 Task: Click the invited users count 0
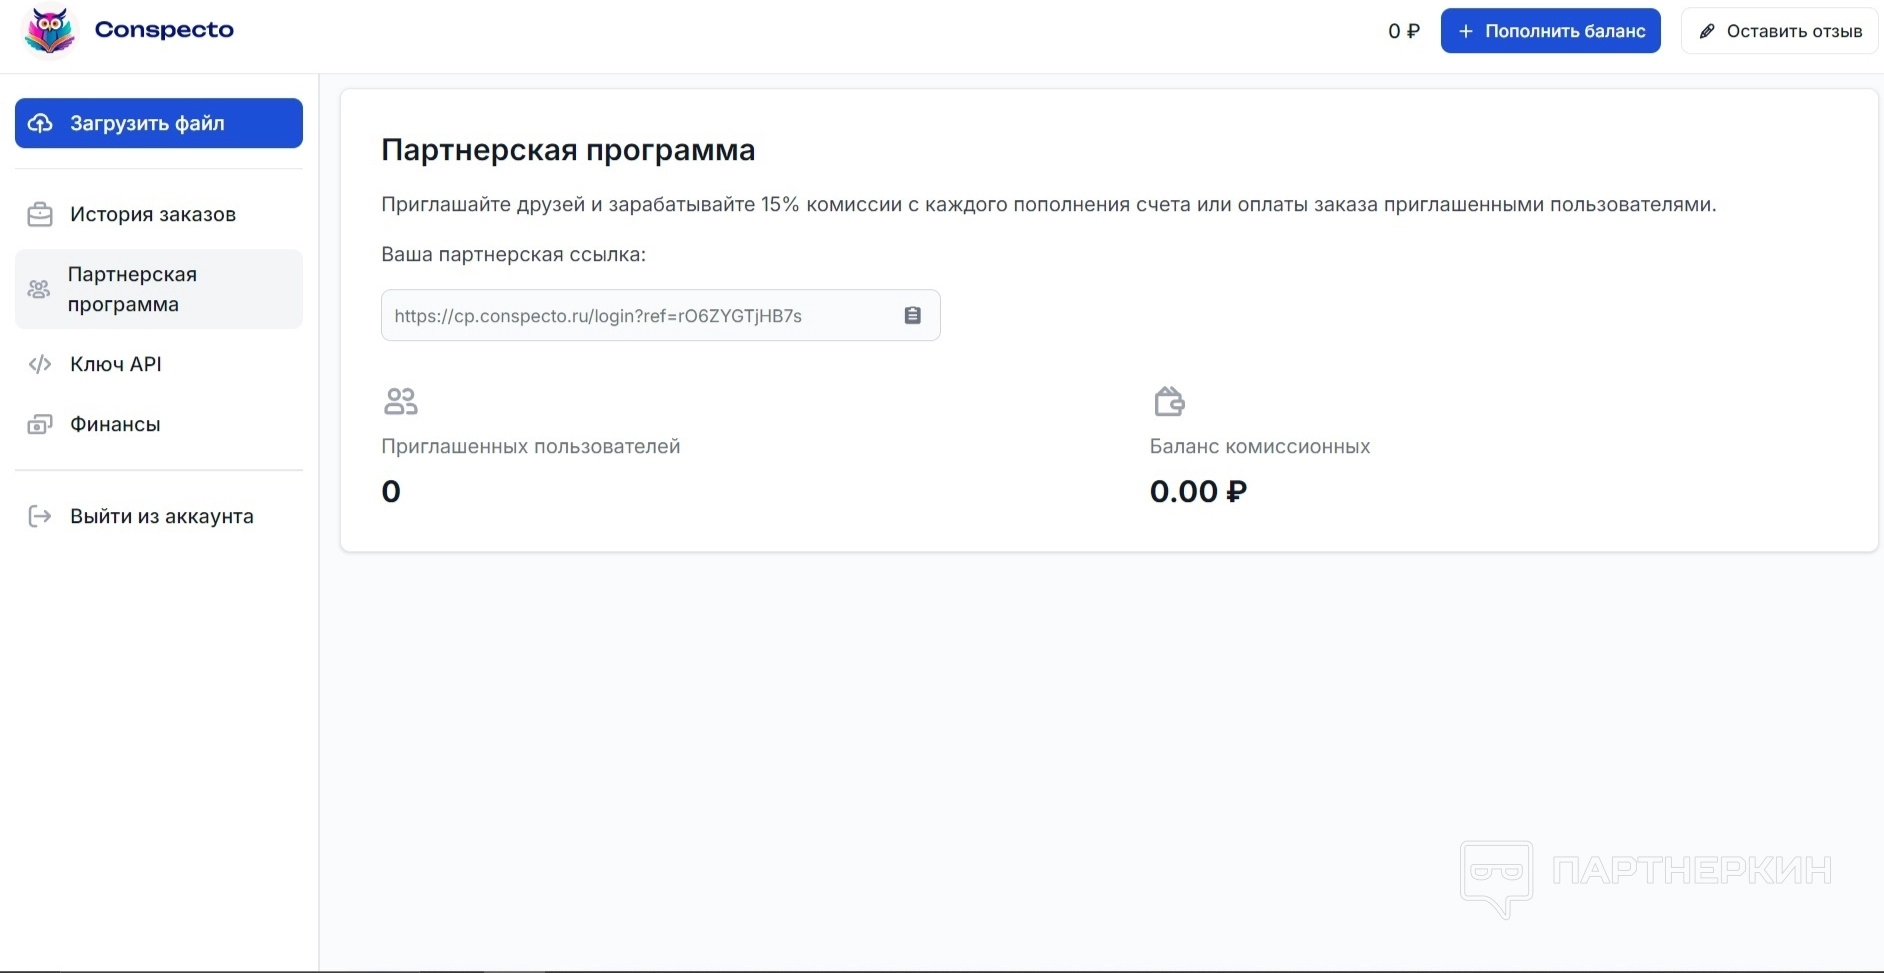pyautogui.click(x=391, y=491)
